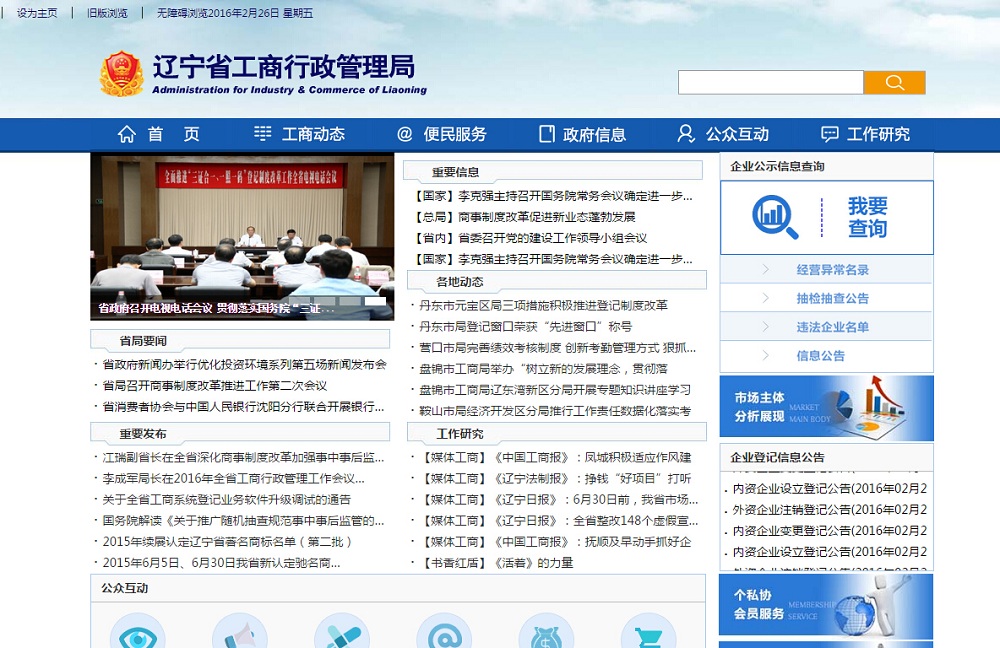This screenshot has width=1000, height=648.
Task: Open news 盘锦市工商局举办"树立新的发展理念"
Action: (543, 369)
